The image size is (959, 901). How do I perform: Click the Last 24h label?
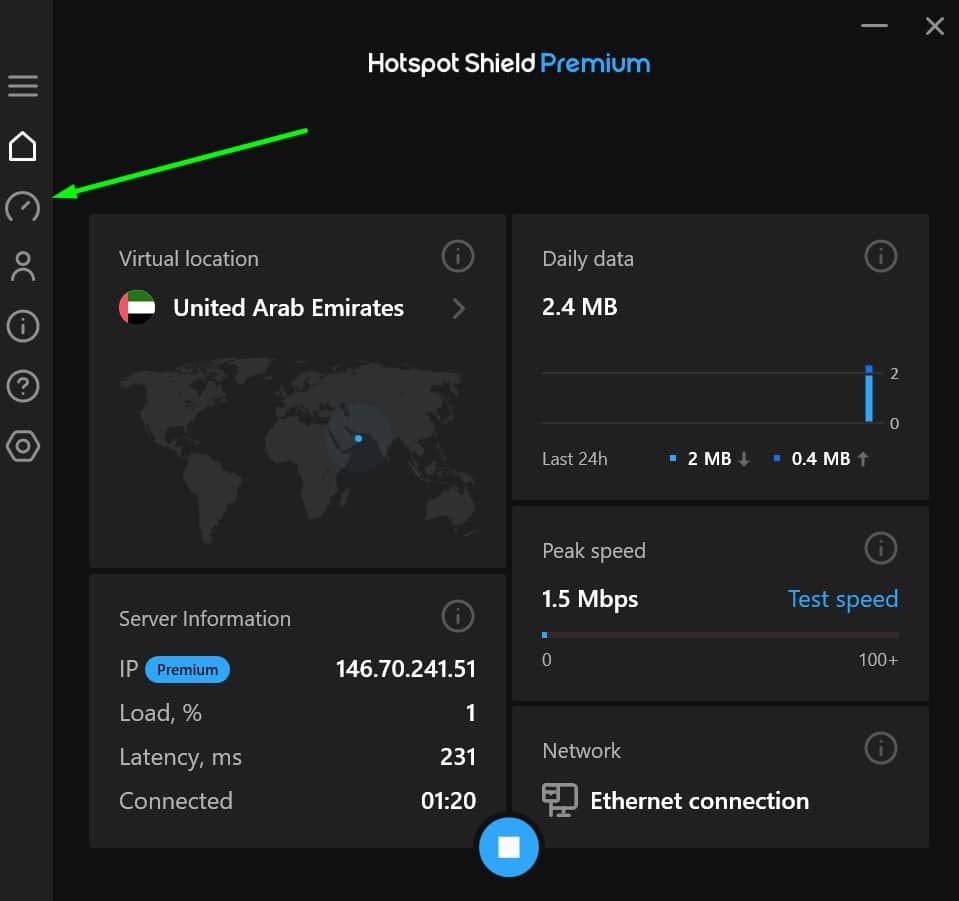click(x=574, y=459)
